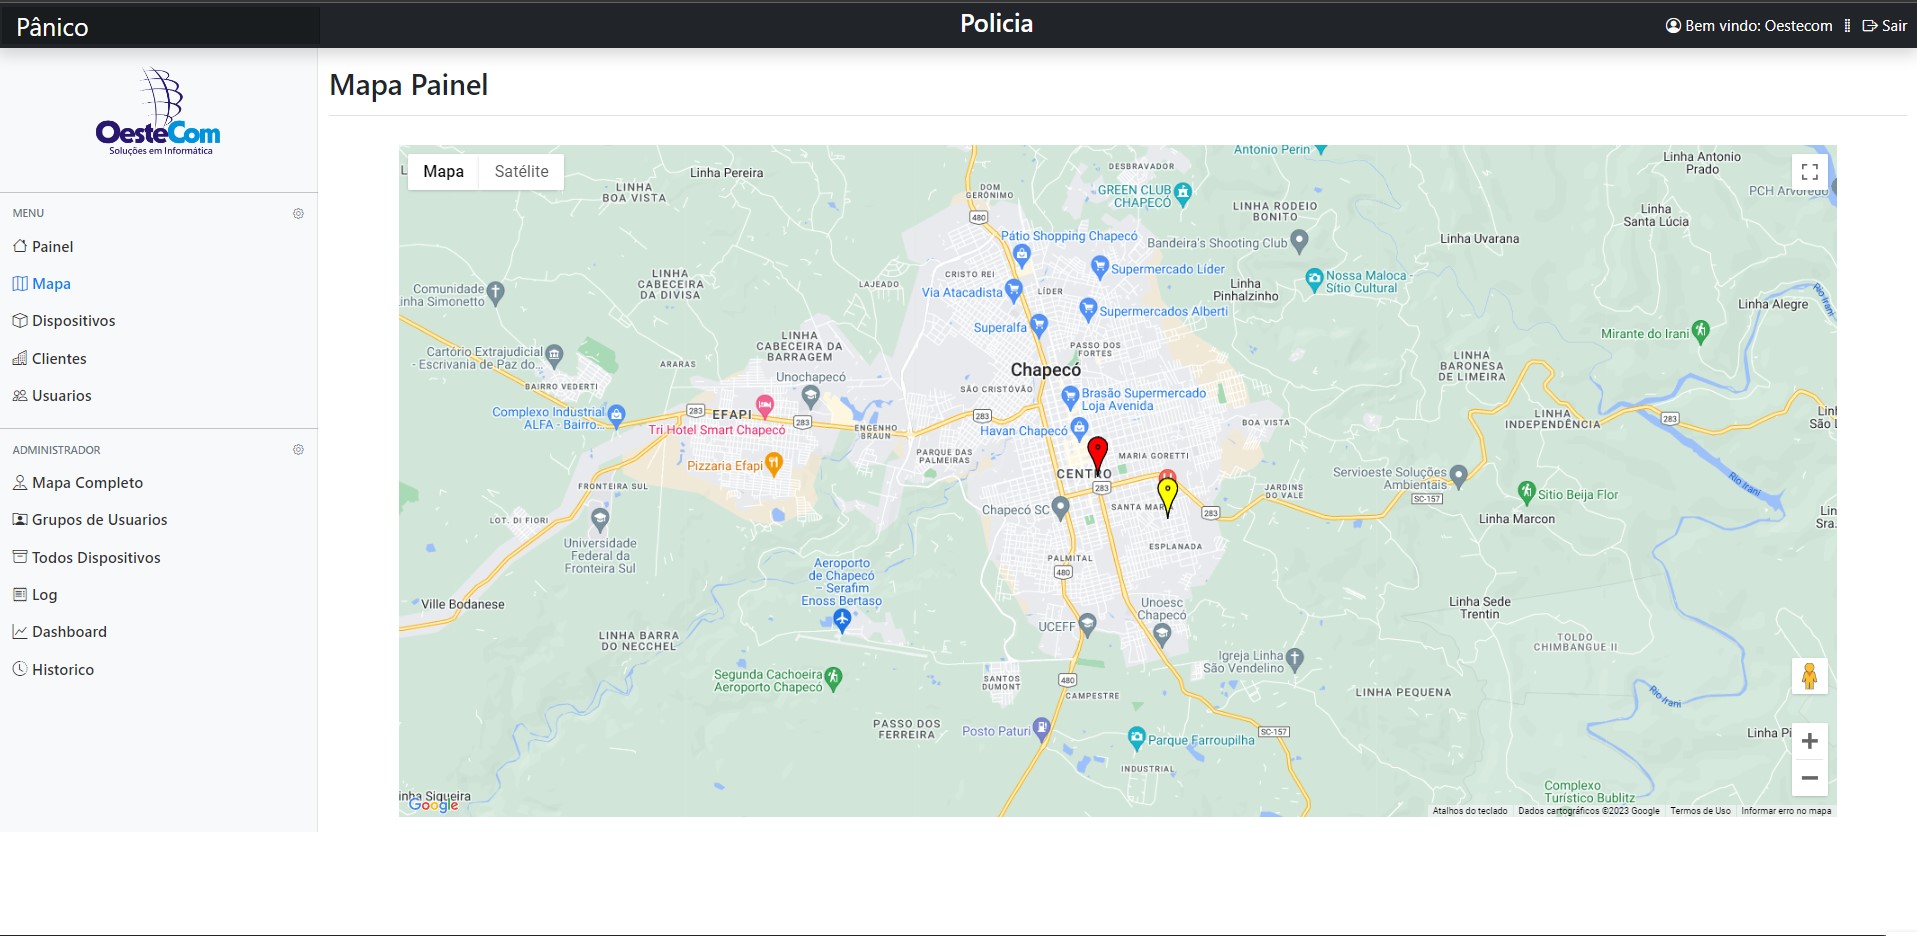Click the Street View pegman icon
Viewport: 1917px width, 936px height.
click(1809, 677)
